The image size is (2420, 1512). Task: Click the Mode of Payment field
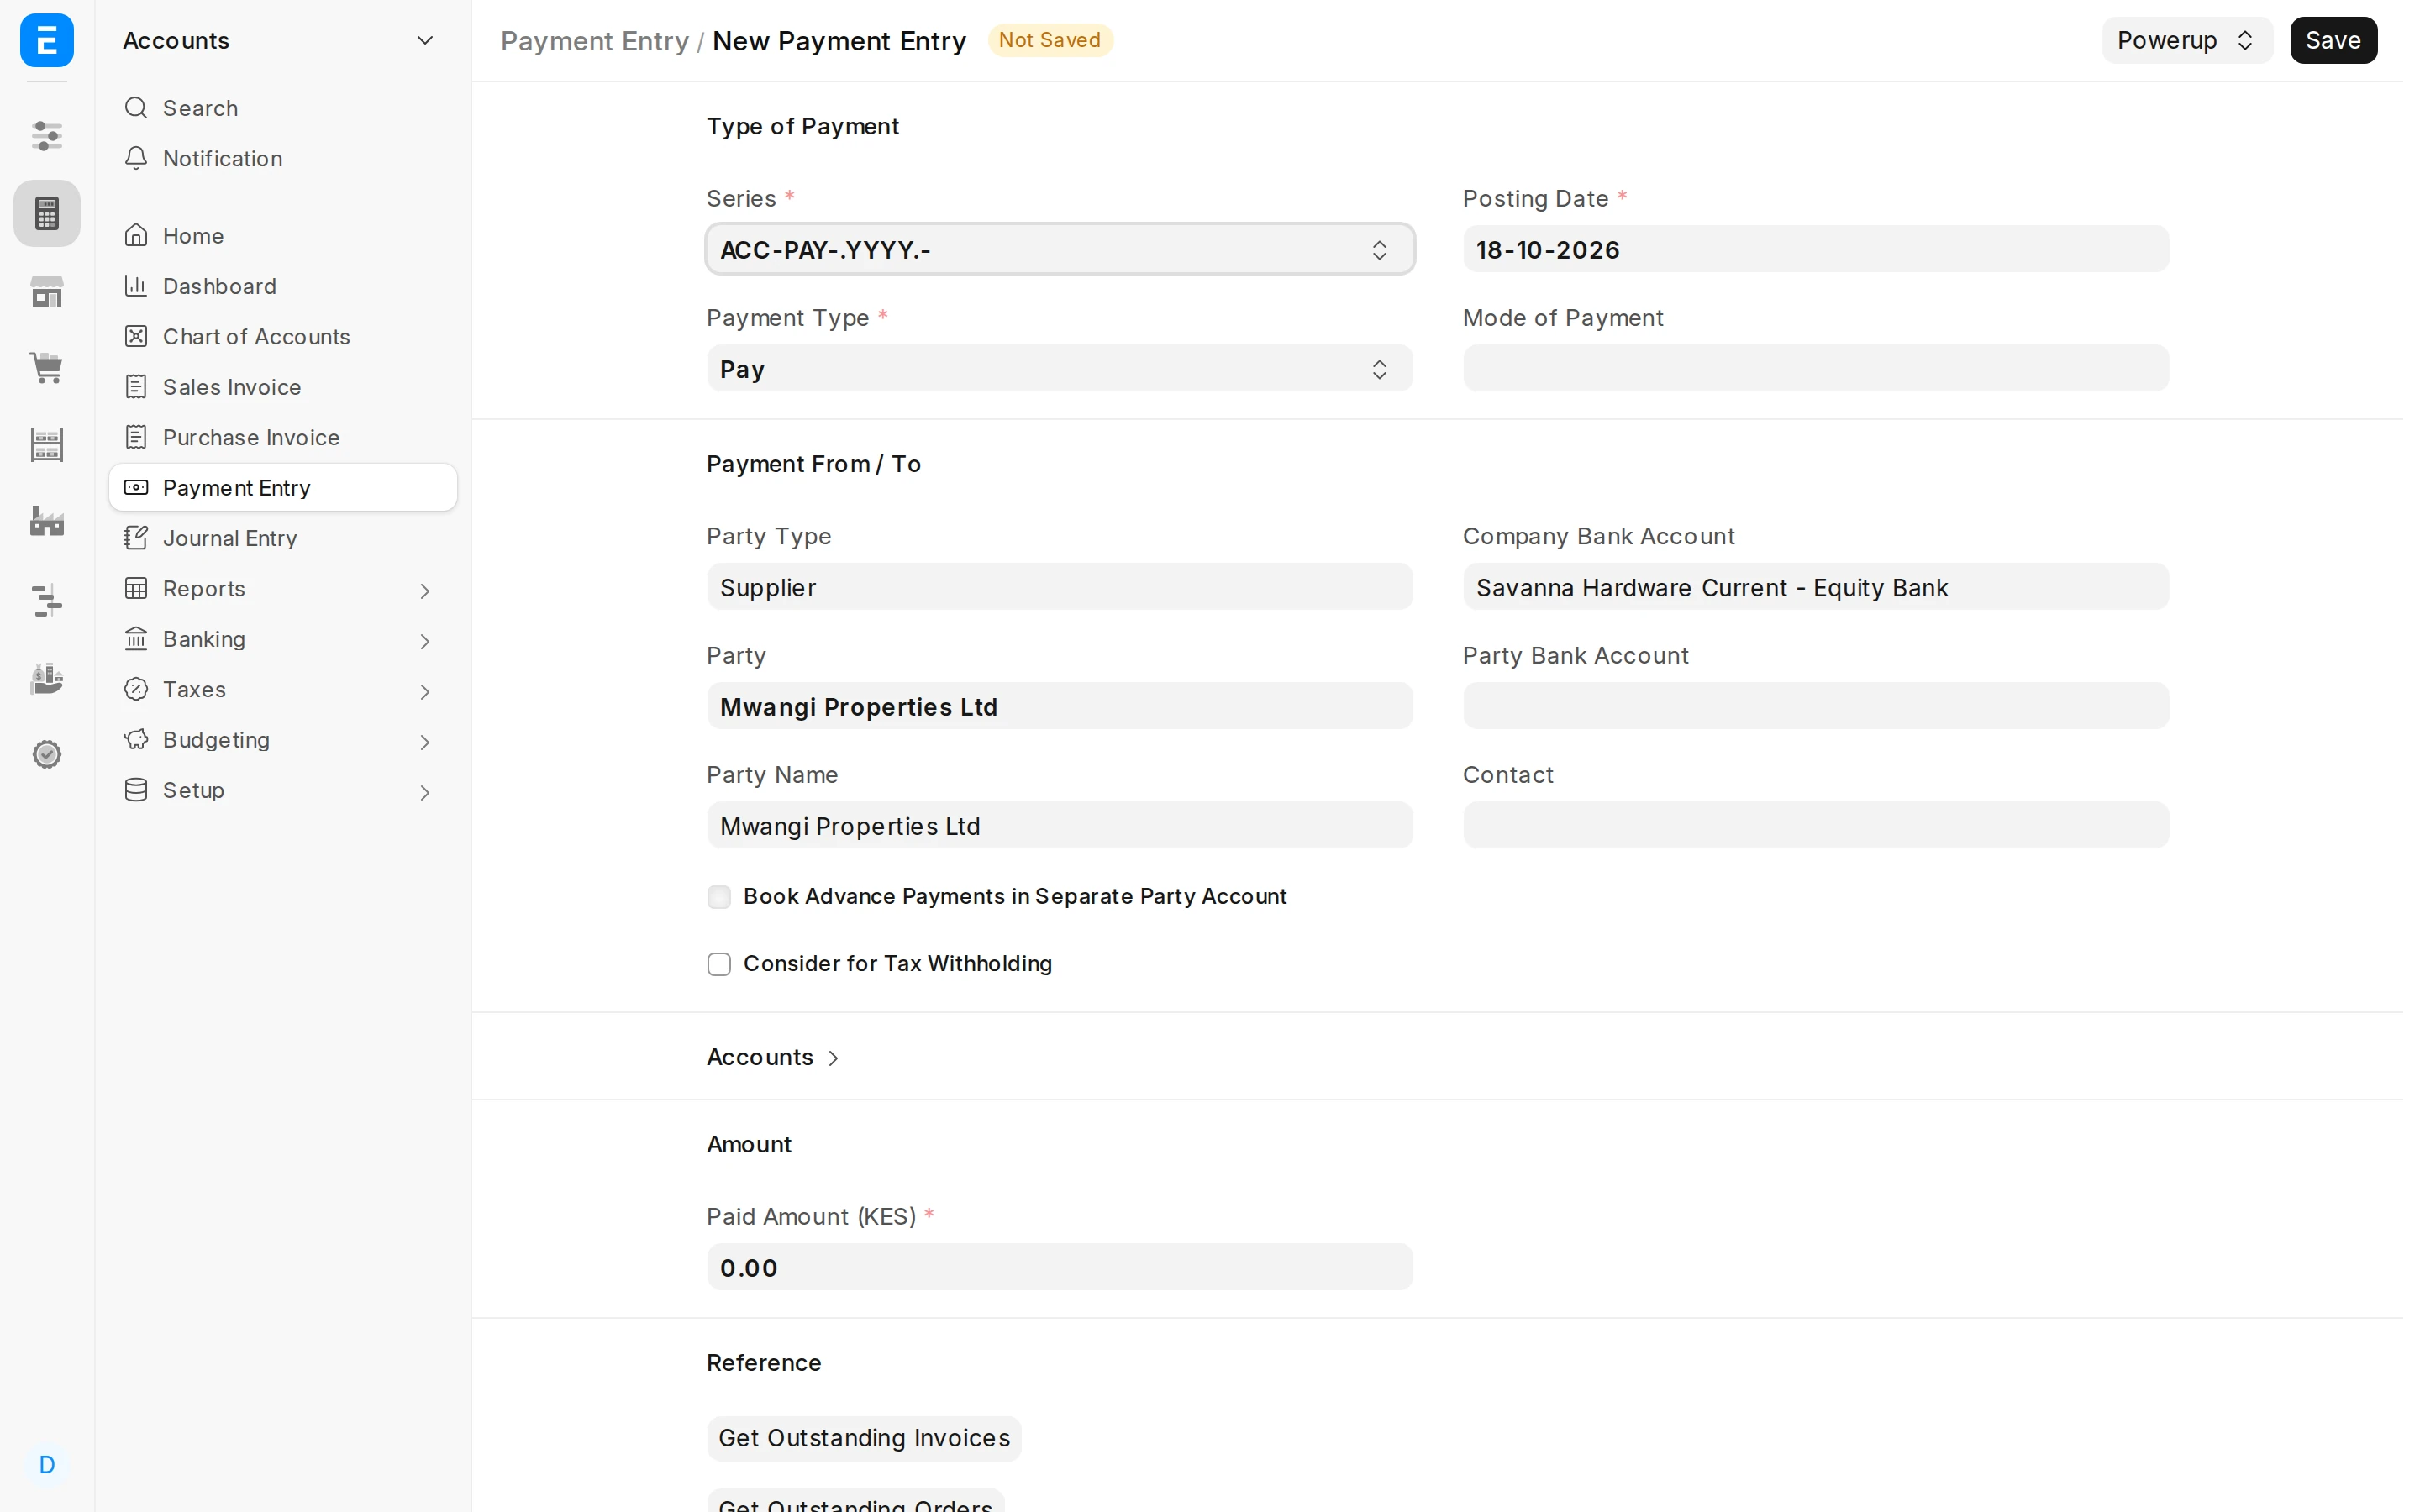point(1815,369)
